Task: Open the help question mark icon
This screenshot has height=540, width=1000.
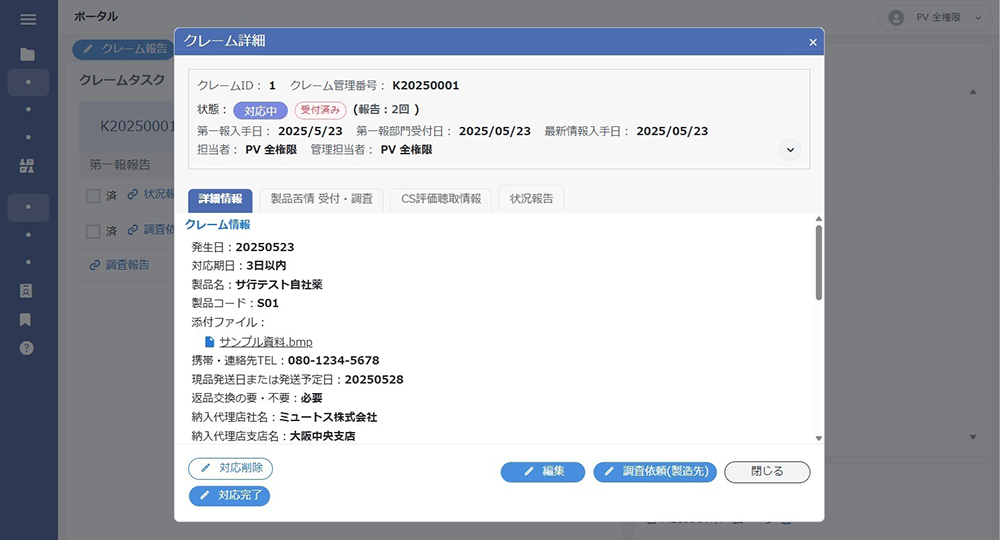Action: 26,348
